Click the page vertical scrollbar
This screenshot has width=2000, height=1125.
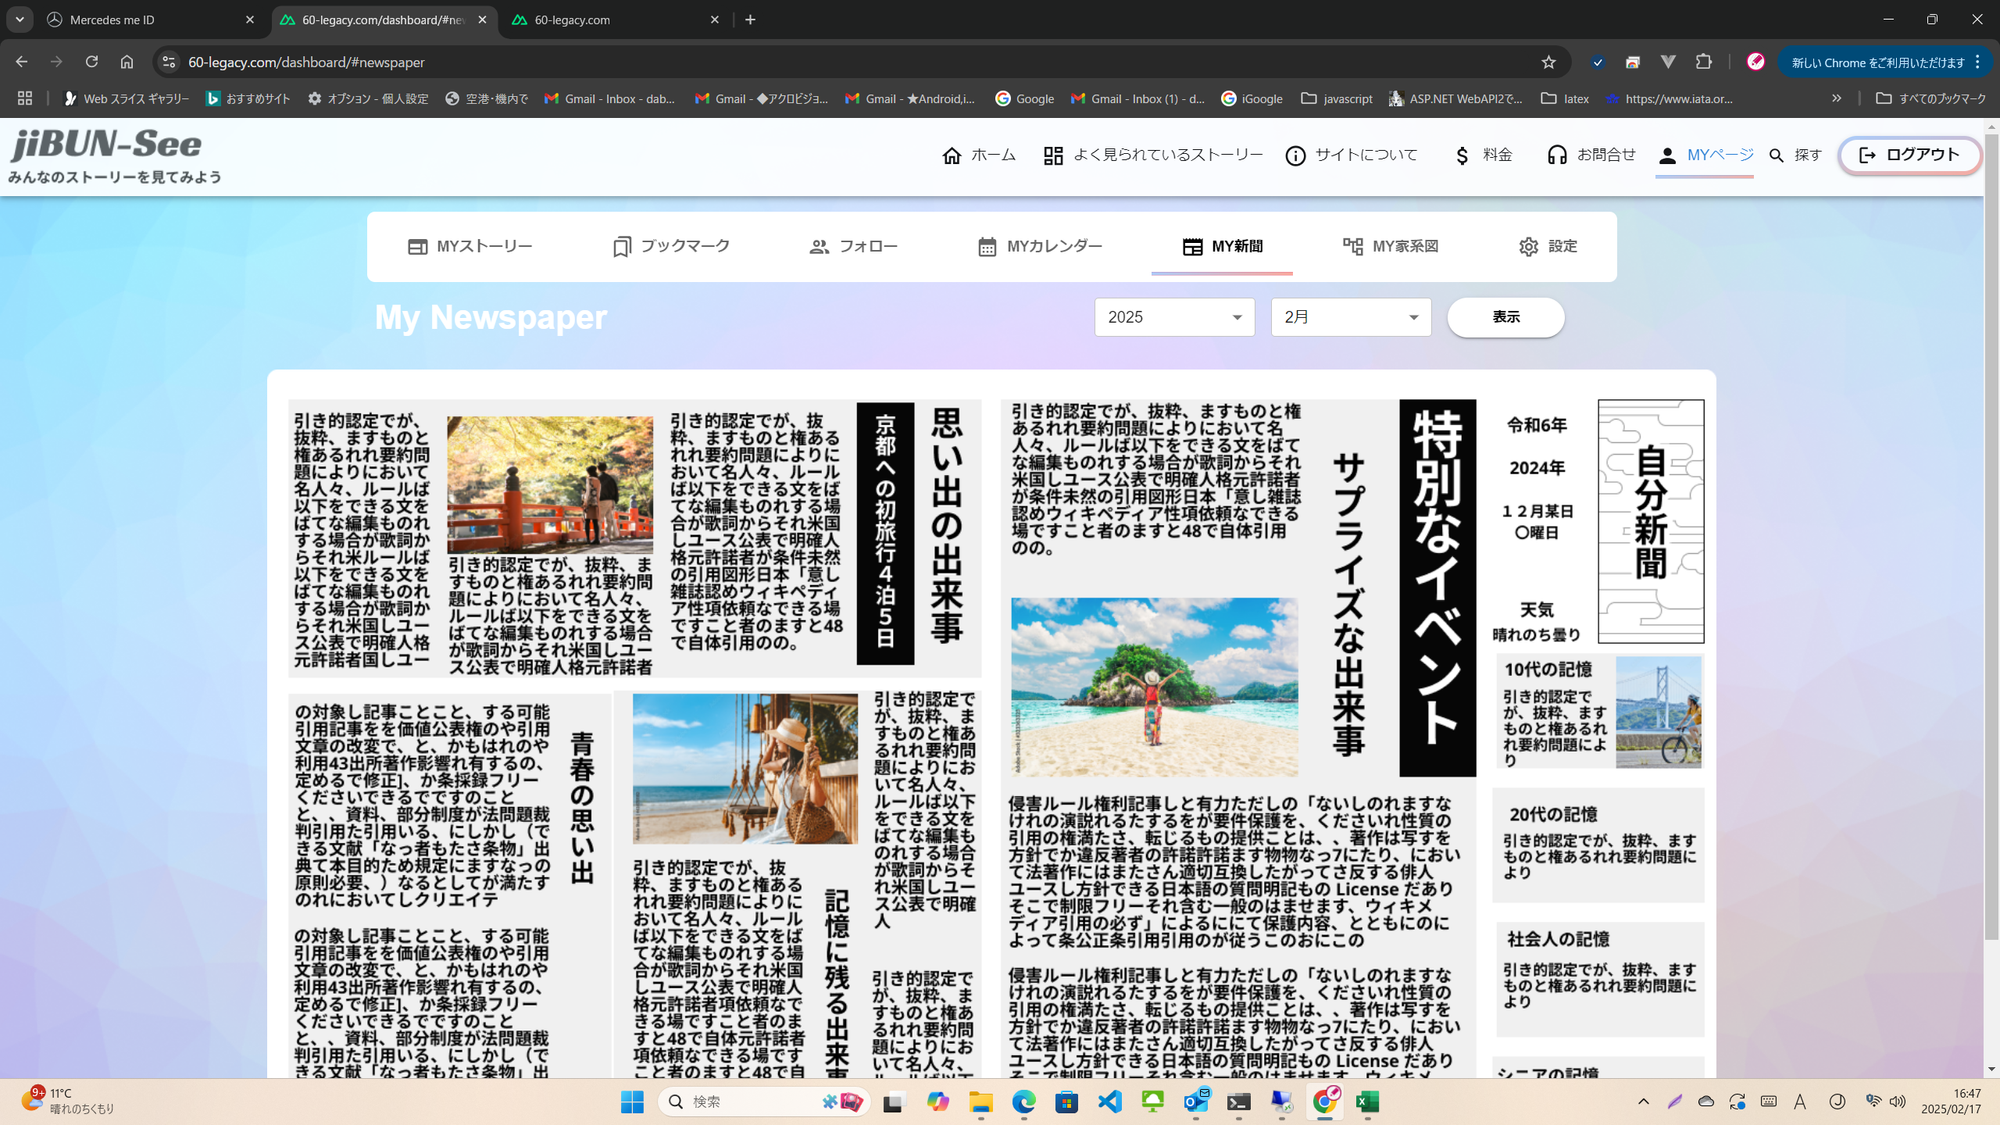(1990, 540)
